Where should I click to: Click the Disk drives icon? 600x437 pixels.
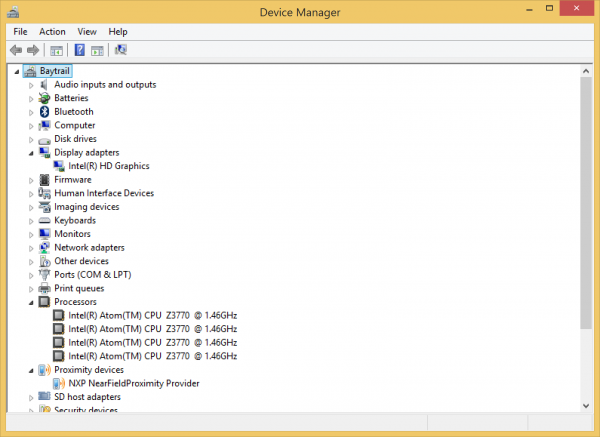pyautogui.click(x=44, y=140)
